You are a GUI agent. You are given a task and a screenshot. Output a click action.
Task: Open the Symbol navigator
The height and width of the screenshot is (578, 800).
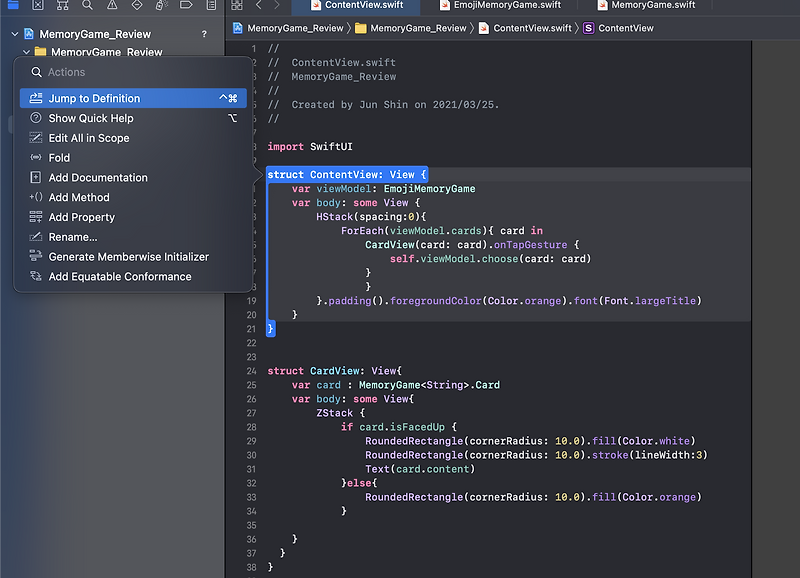pos(64,8)
